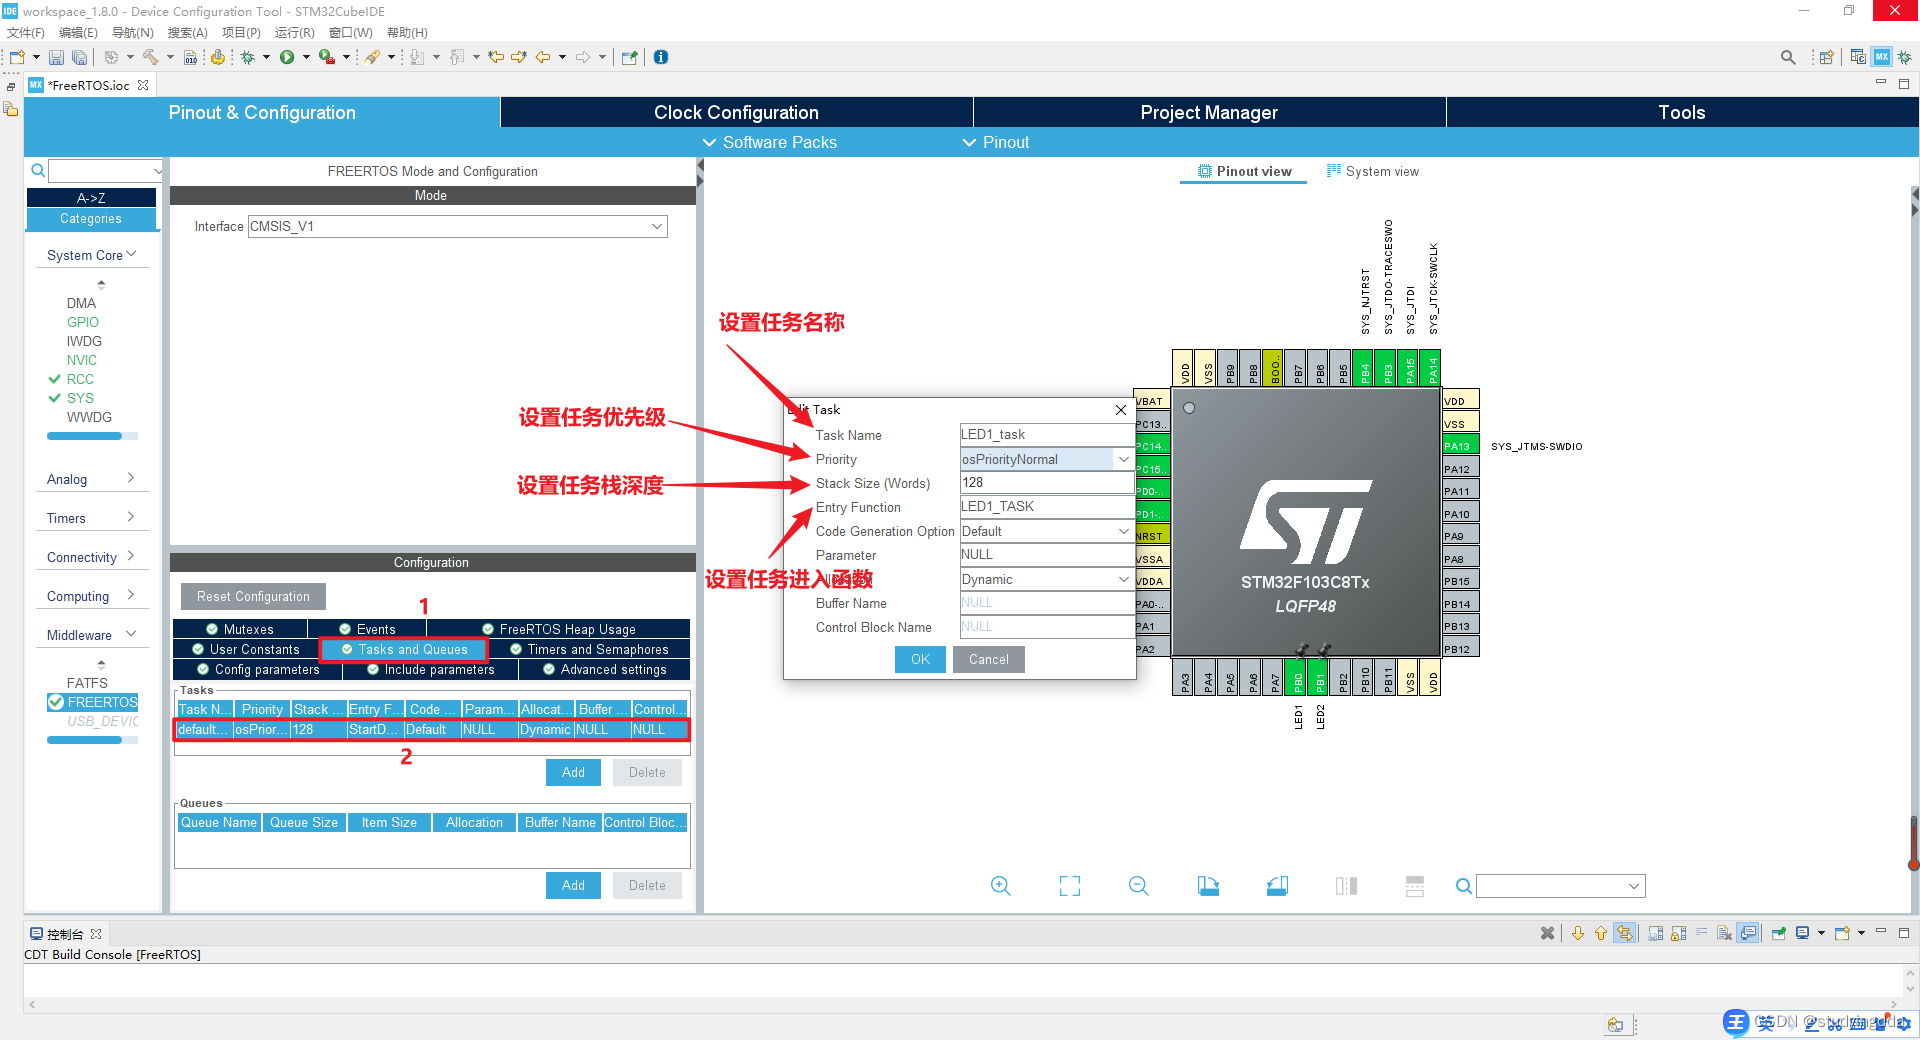
Task: Click the Task Name input field
Action: click(x=1046, y=434)
